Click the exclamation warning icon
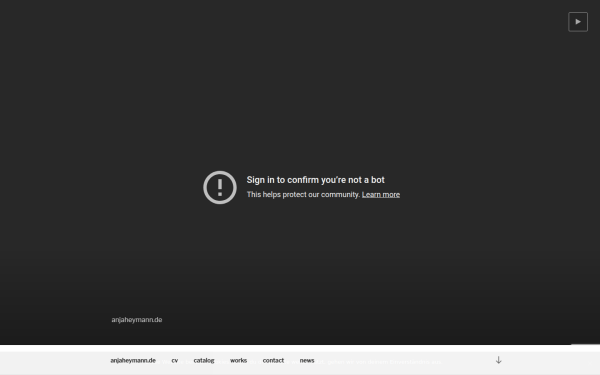The height and width of the screenshot is (375, 600). click(x=220, y=188)
